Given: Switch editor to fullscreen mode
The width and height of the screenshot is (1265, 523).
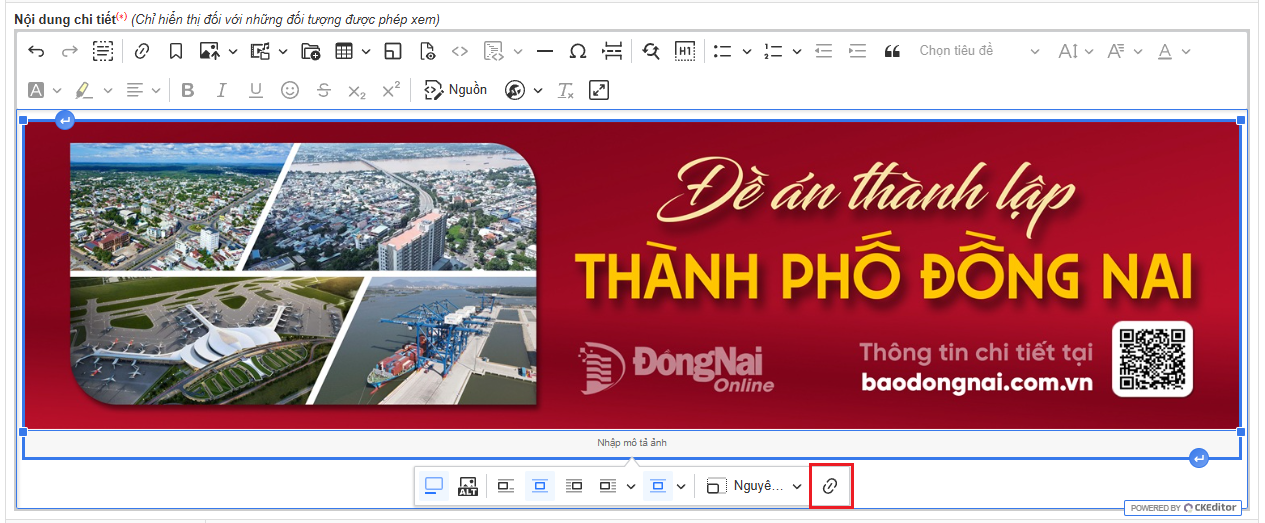Looking at the screenshot, I should click(x=599, y=90).
